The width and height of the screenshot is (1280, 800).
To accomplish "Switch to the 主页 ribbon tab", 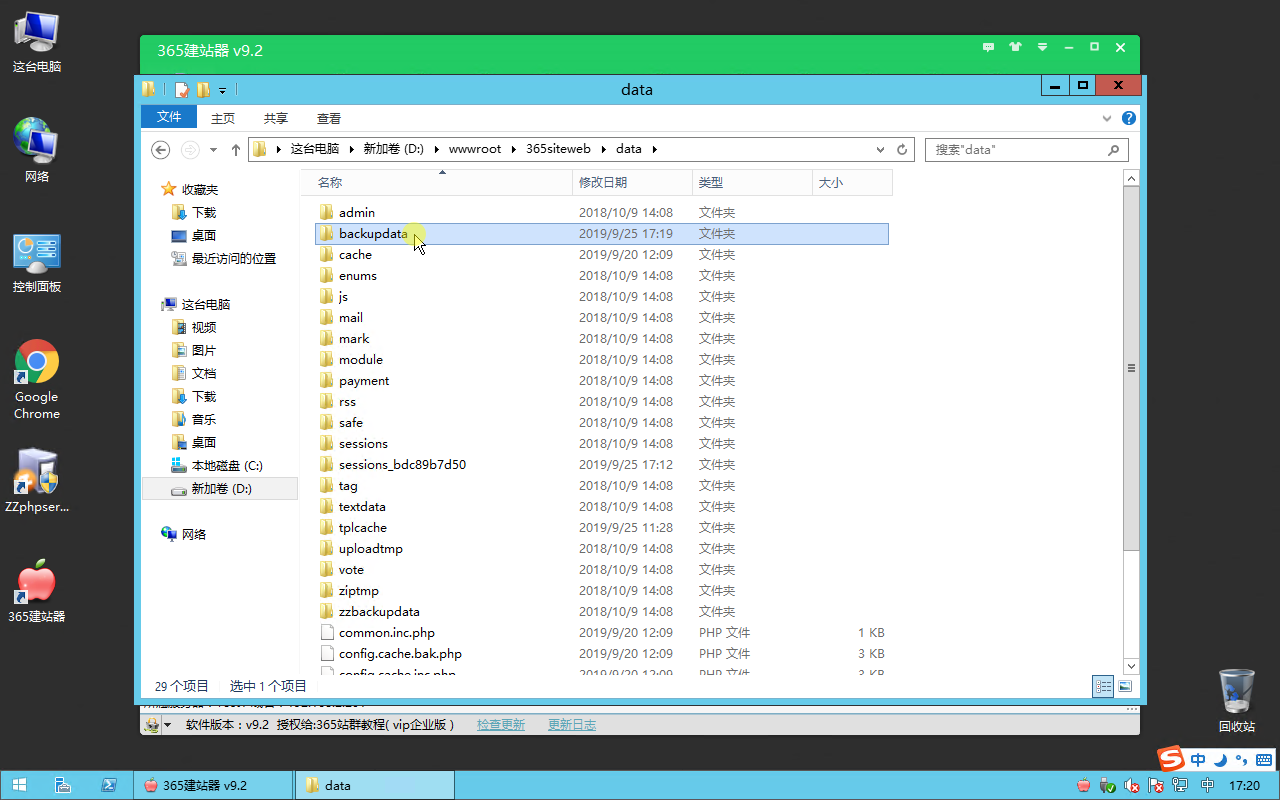I will pyautogui.click(x=223, y=118).
